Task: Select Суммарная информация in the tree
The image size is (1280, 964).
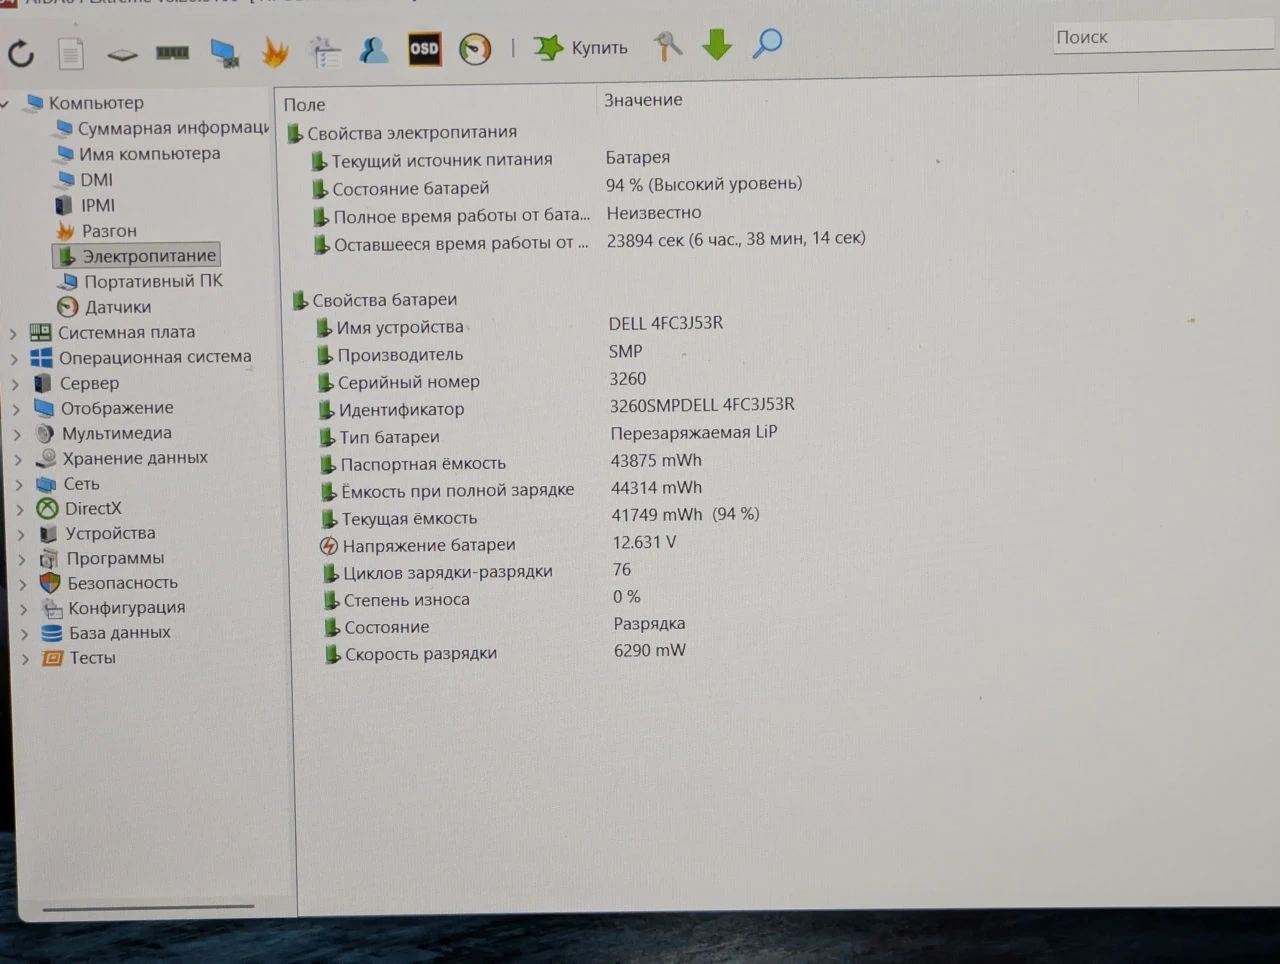Action: click(x=163, y=128)
